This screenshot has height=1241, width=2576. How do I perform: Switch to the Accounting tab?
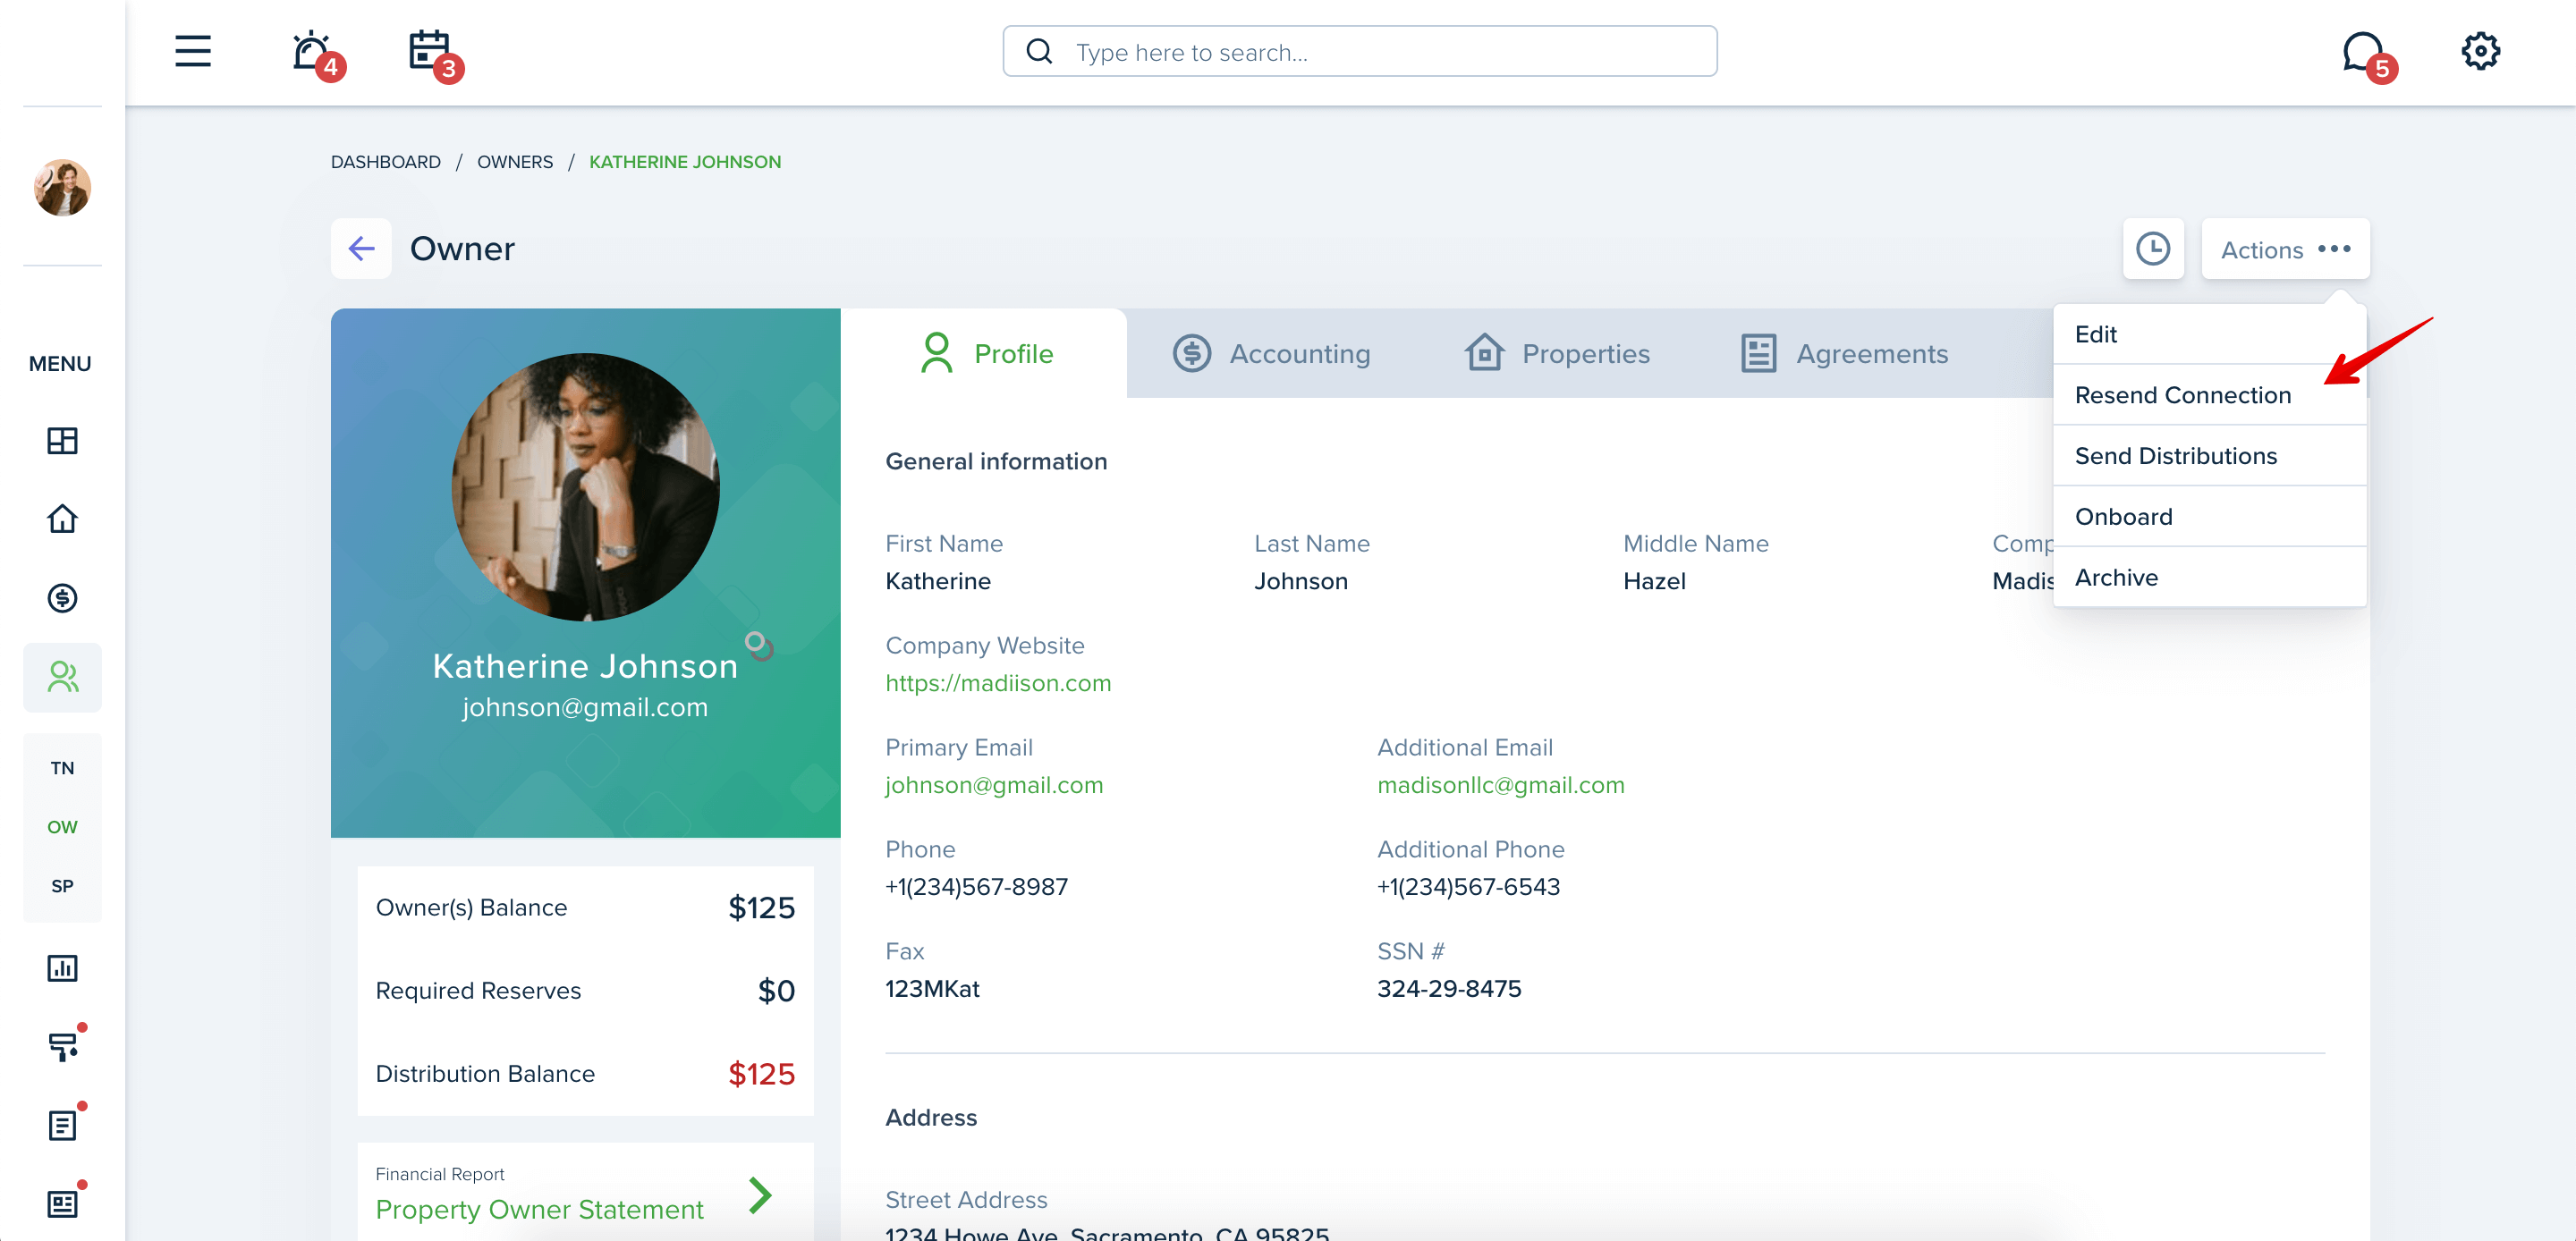(x=1271, y=354)
